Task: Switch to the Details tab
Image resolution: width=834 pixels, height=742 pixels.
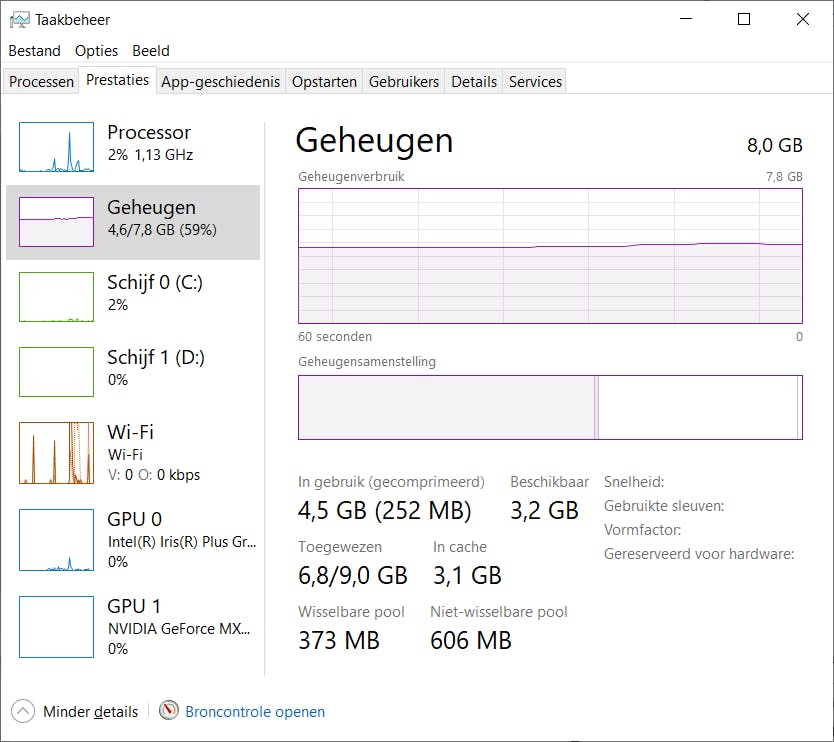Action: click(x=473, y=81)
